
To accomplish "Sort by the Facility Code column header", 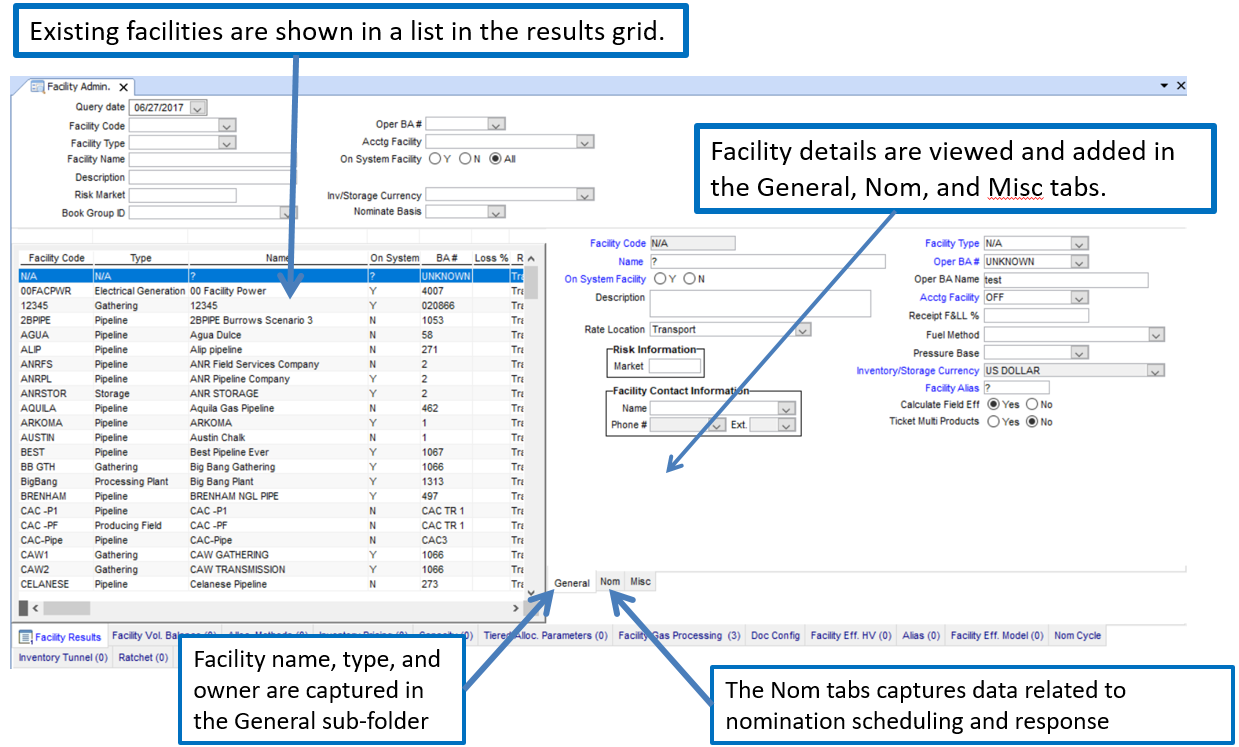I will coord(56,258).
